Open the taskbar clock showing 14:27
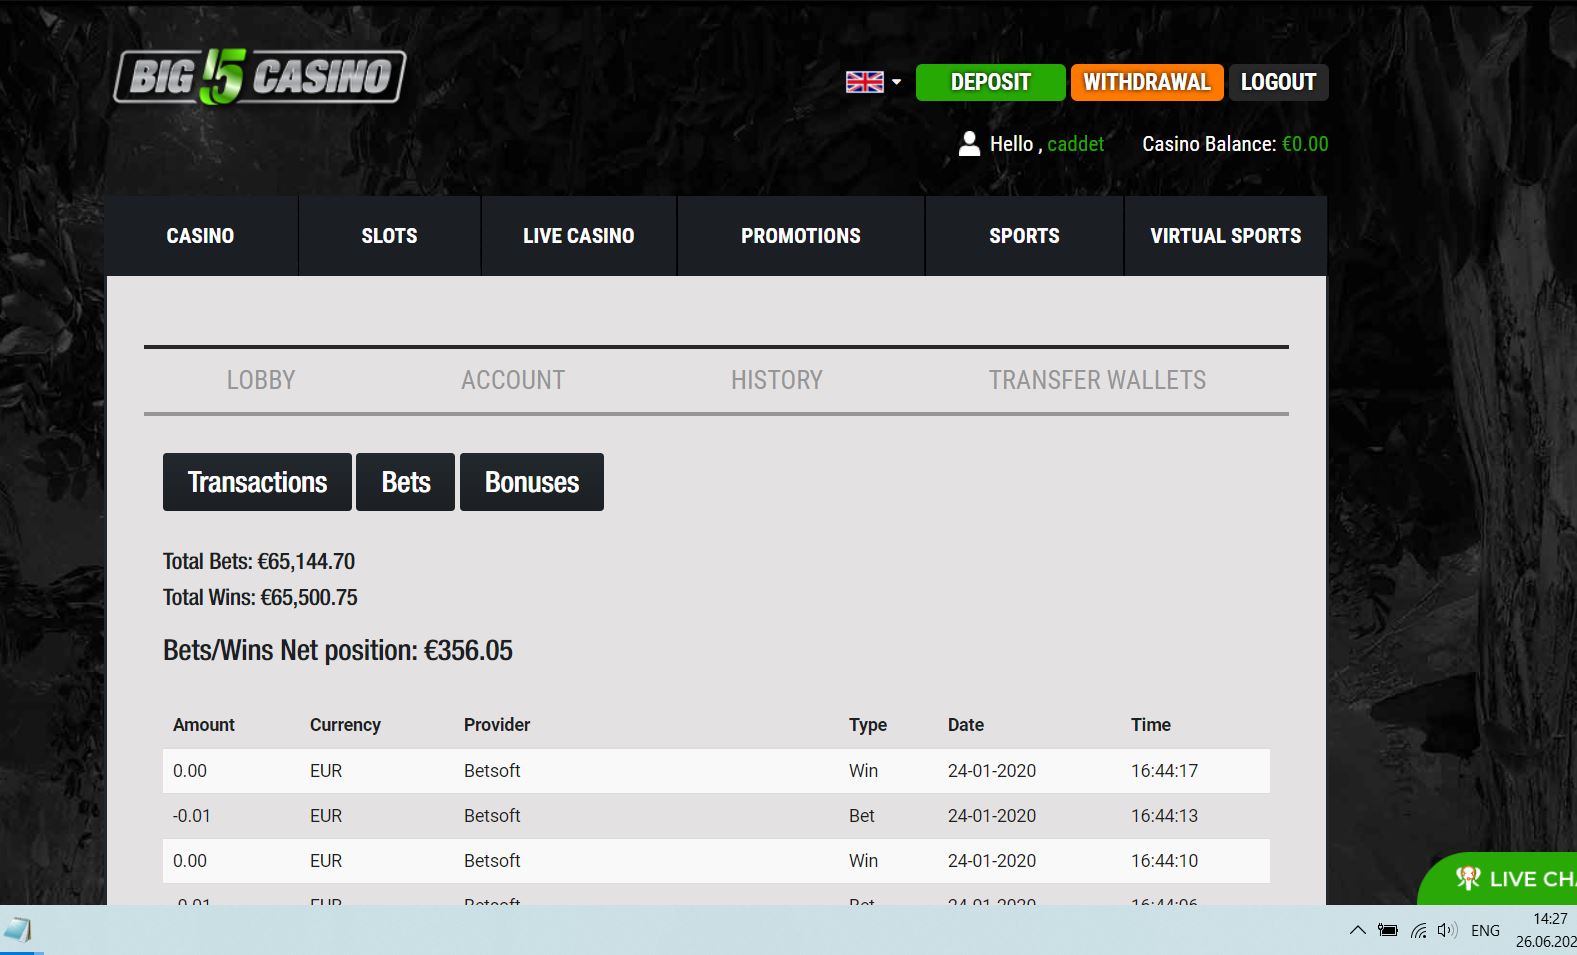The width and height of the screenshot is (1577, 955). [x=1546, y=930]
